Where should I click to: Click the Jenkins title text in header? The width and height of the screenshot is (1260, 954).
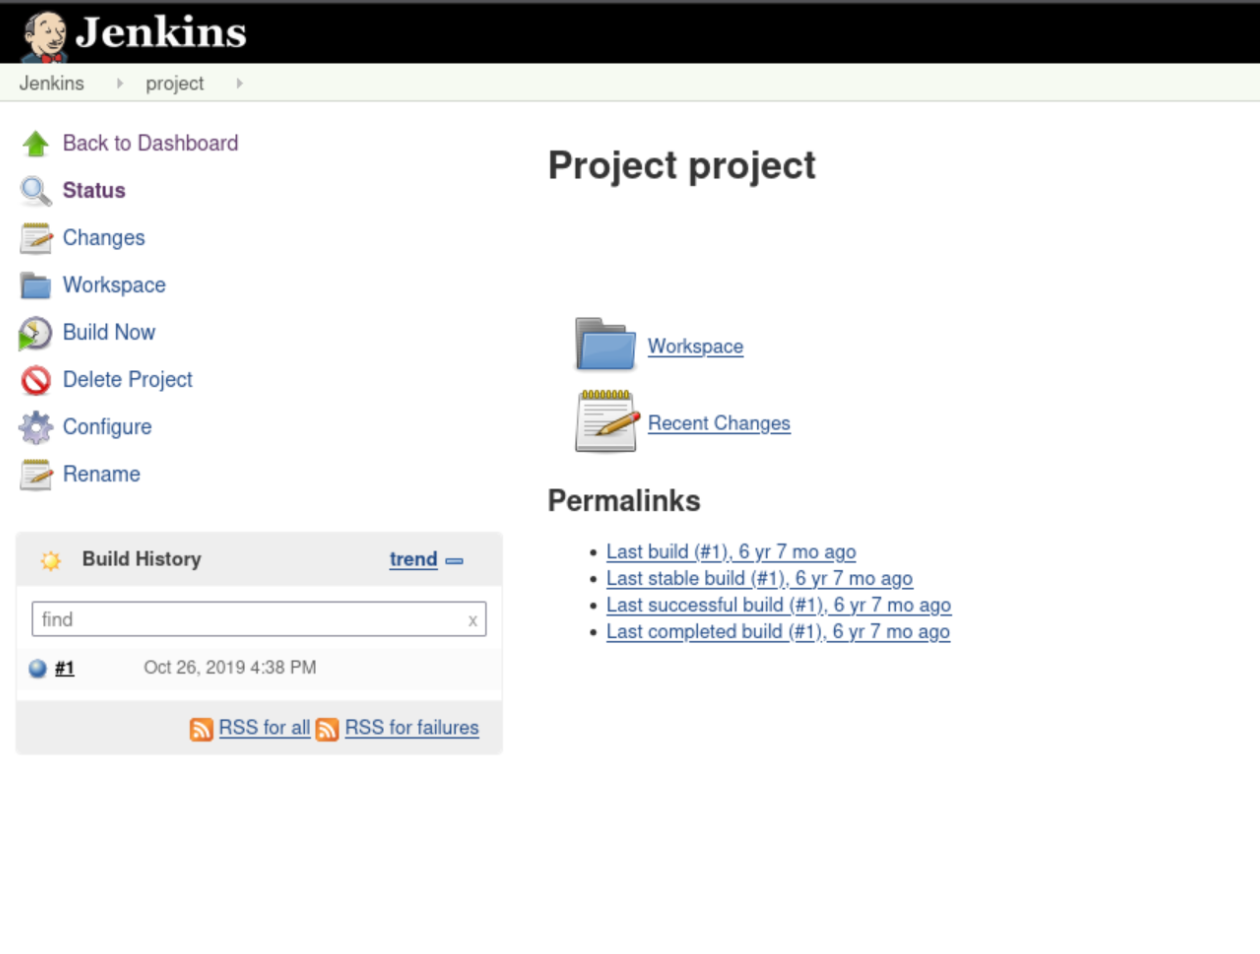point(161,33)
